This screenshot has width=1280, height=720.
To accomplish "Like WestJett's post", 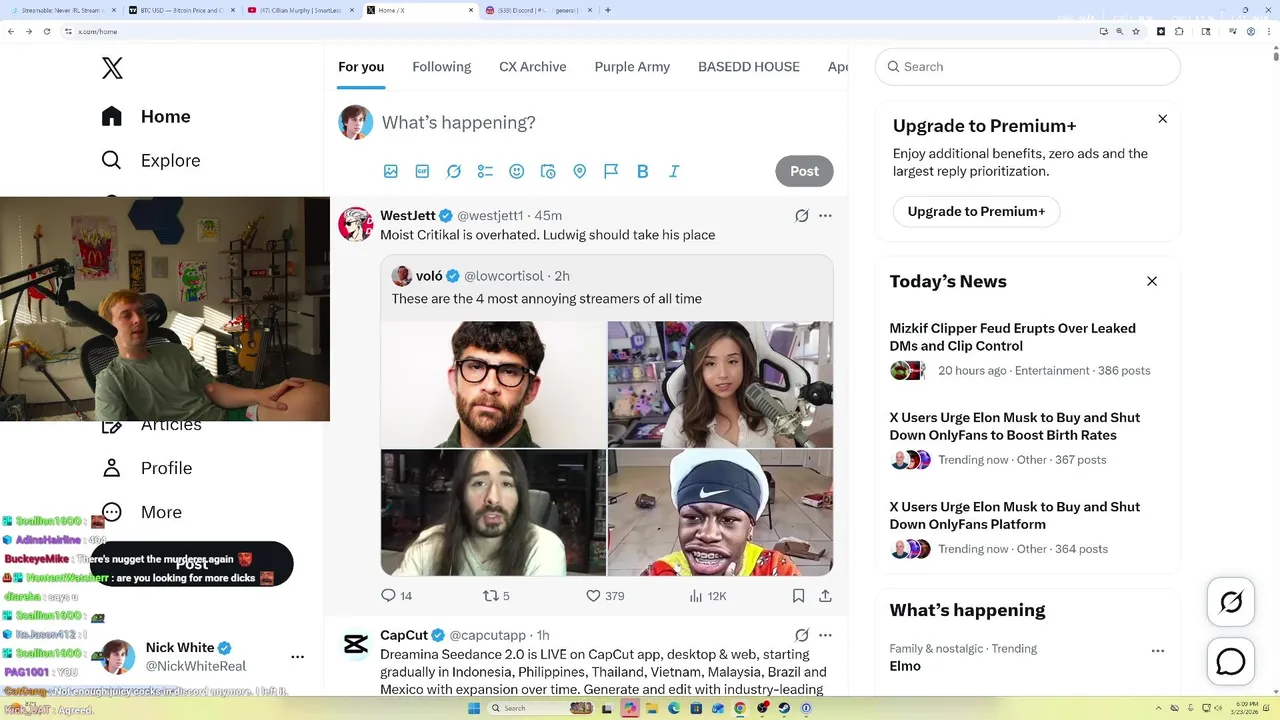I will click(x=605, y=596).
